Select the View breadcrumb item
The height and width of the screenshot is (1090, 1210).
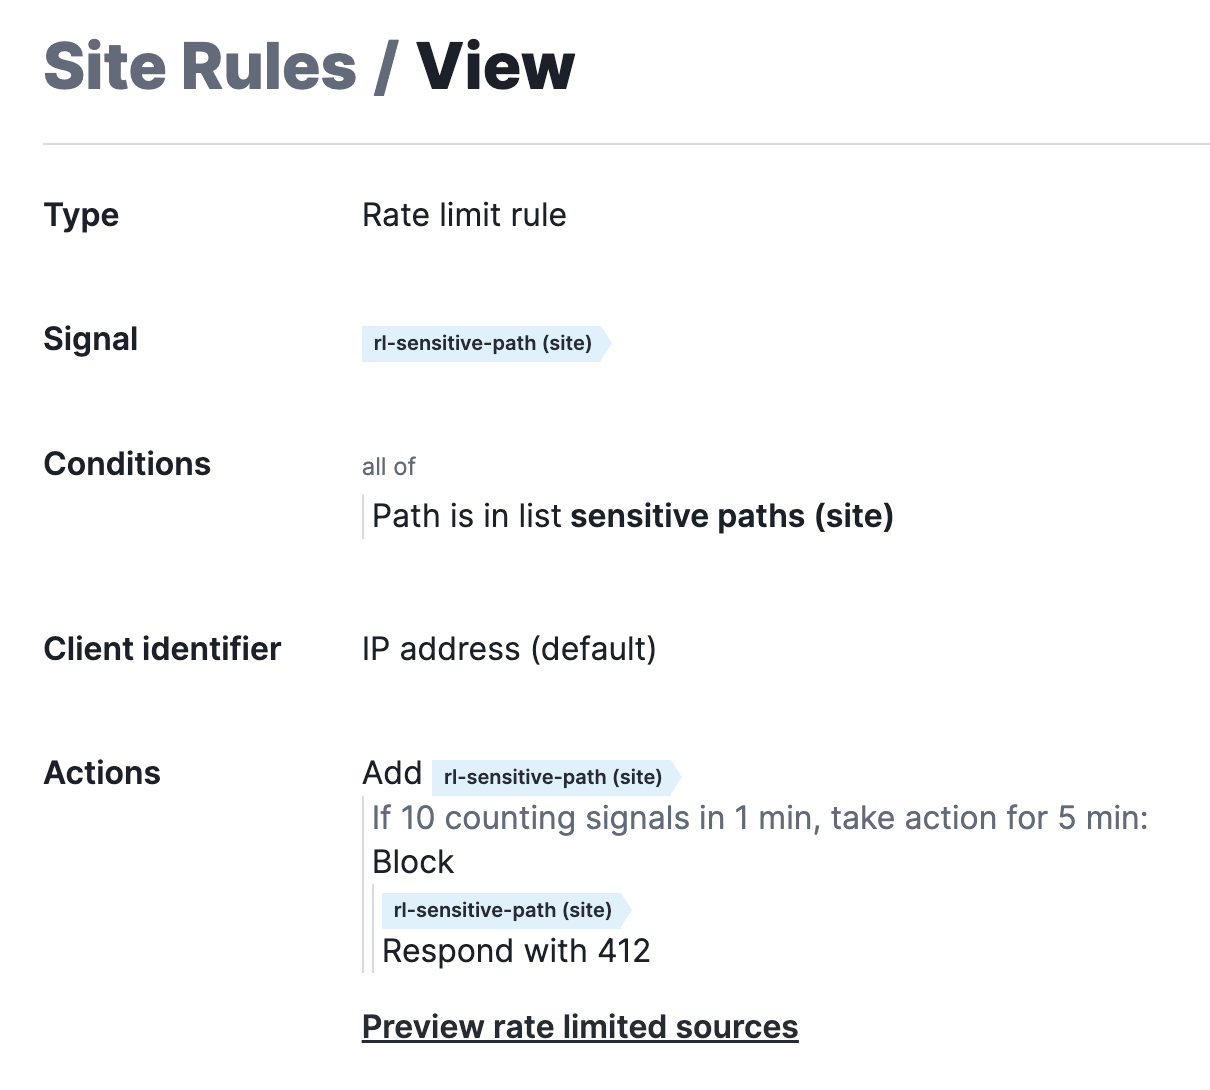point(497,66)
